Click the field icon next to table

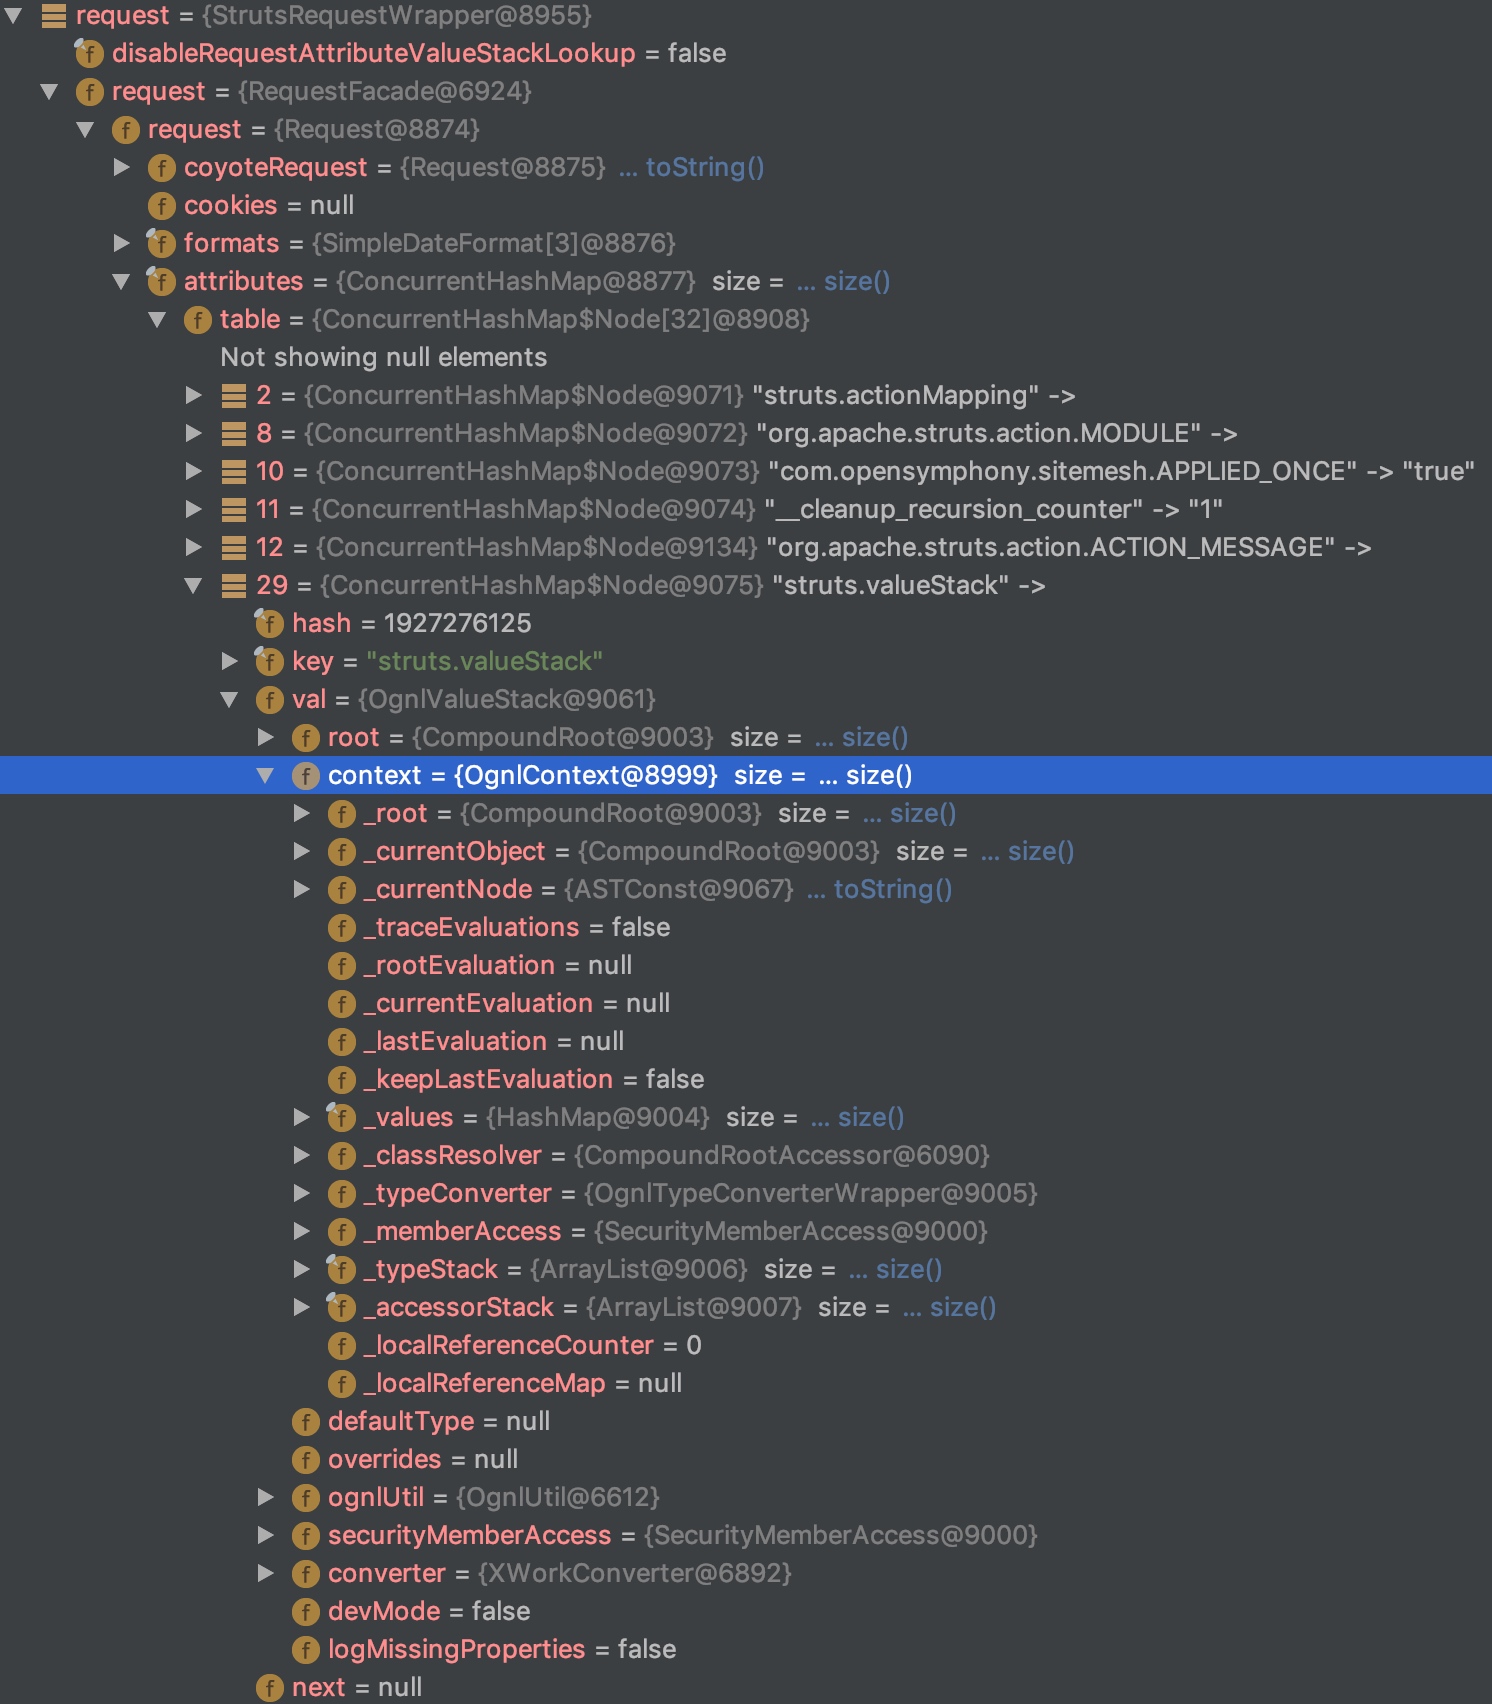point(197,320)
